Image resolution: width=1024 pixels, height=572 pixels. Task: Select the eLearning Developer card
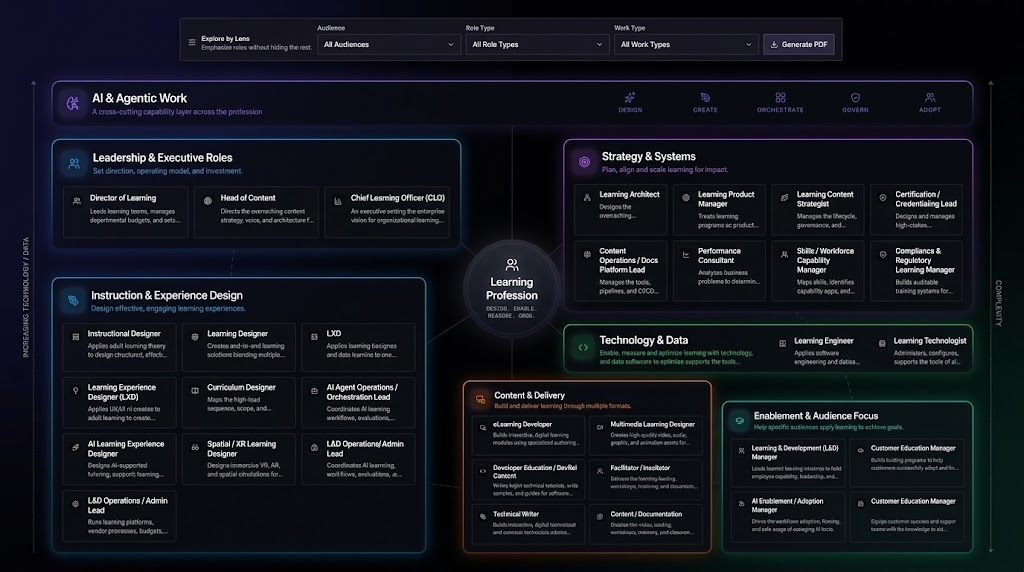(528, 436)
